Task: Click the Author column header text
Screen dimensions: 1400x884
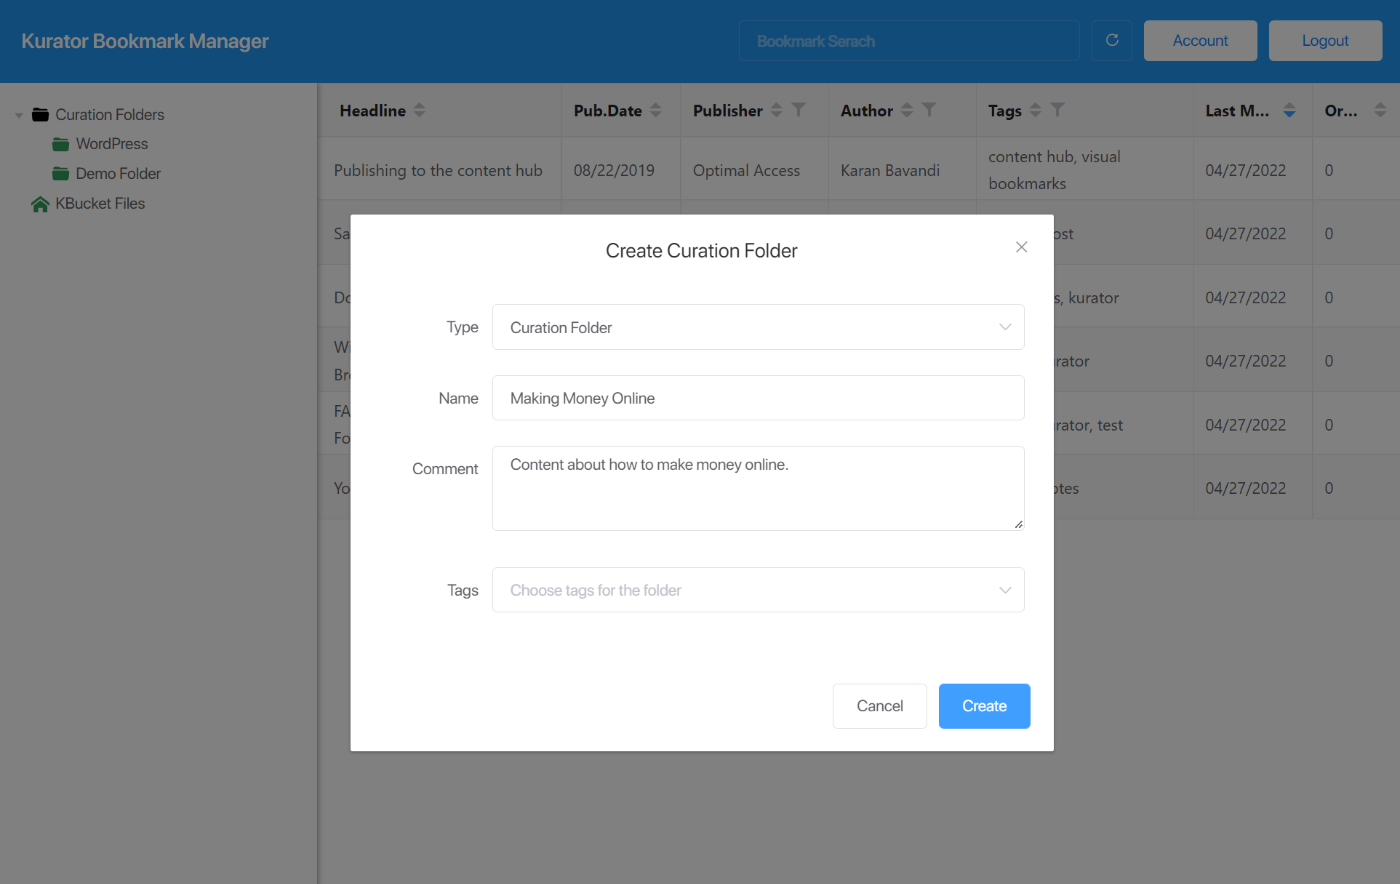Action: (x=866, y=110)
